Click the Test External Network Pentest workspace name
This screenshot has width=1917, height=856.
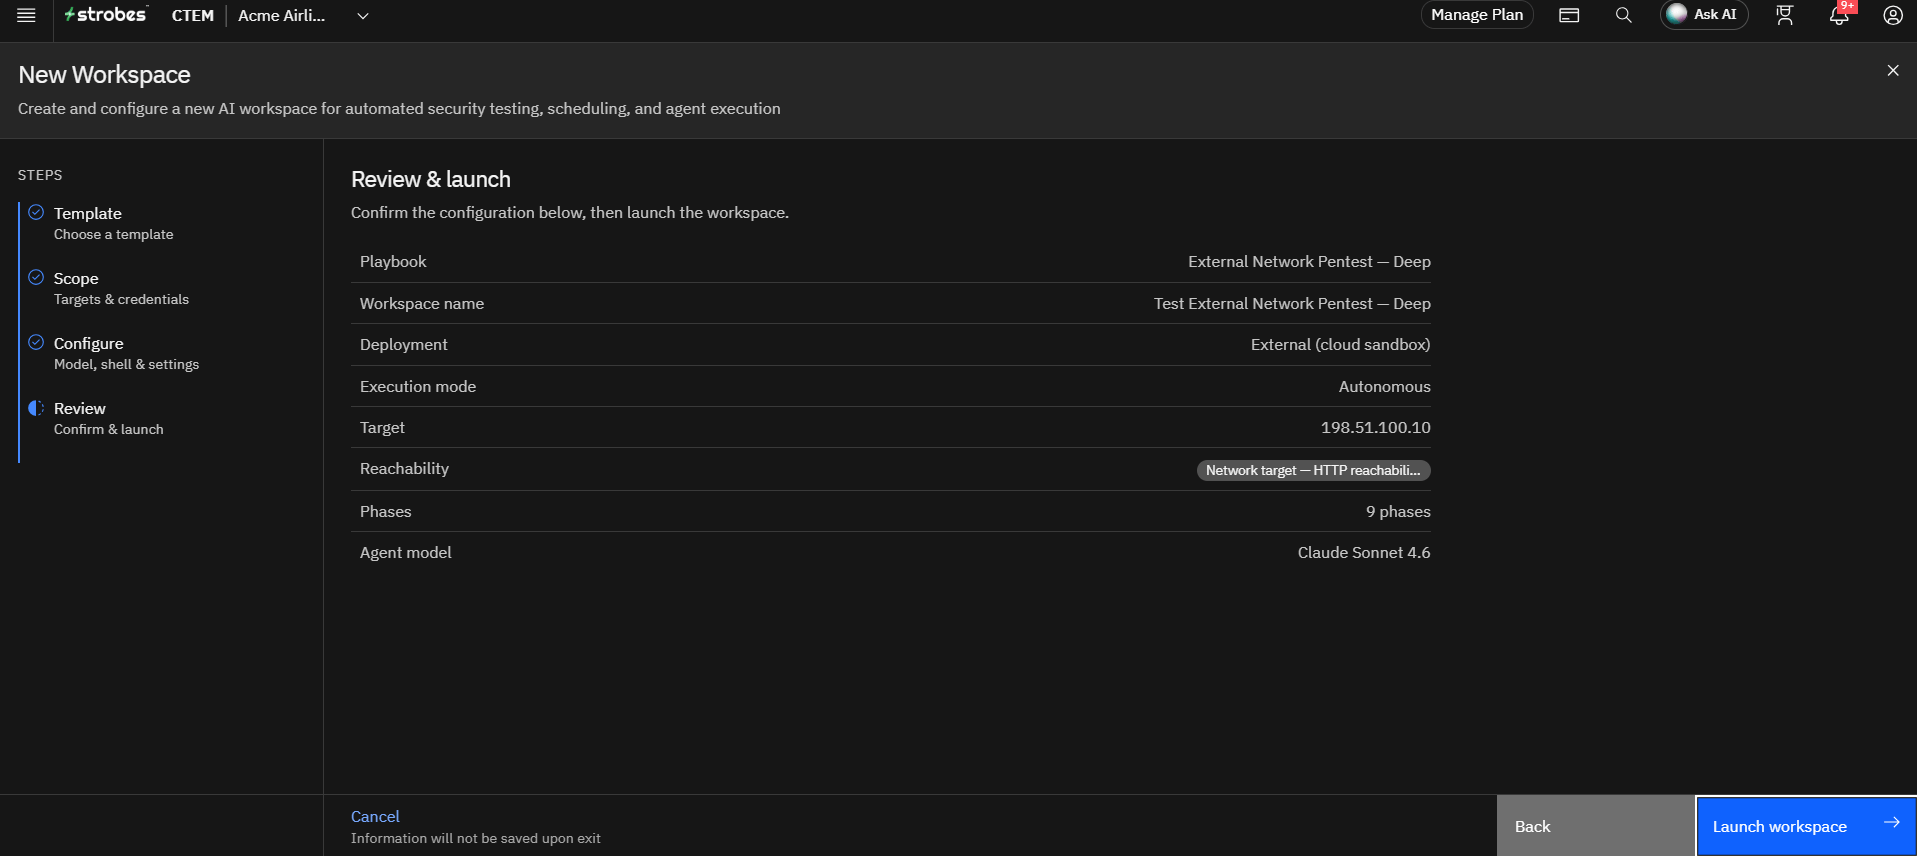pyautogui.click(x=1292, y=304)
